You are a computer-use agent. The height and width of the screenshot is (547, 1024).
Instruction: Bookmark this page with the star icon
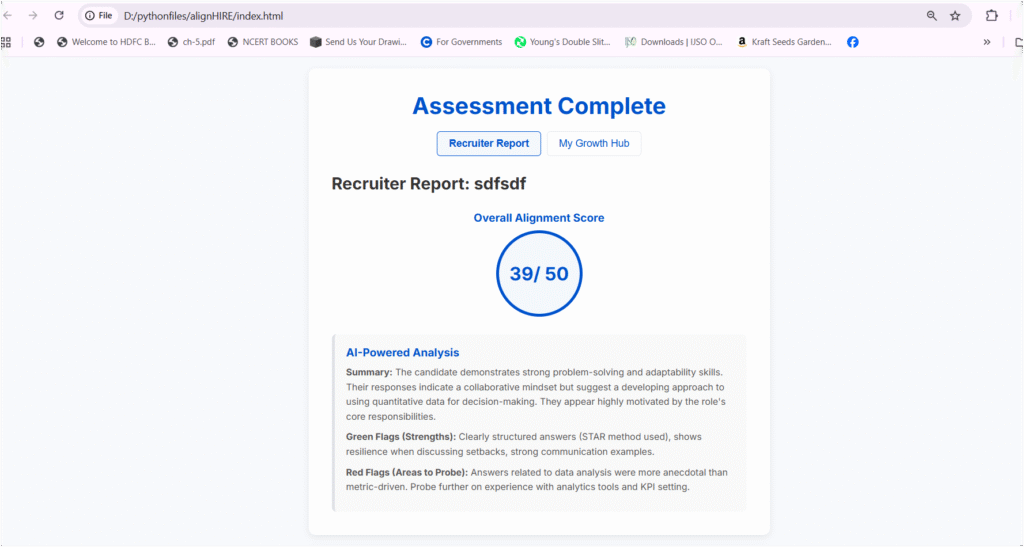(955, 16)
